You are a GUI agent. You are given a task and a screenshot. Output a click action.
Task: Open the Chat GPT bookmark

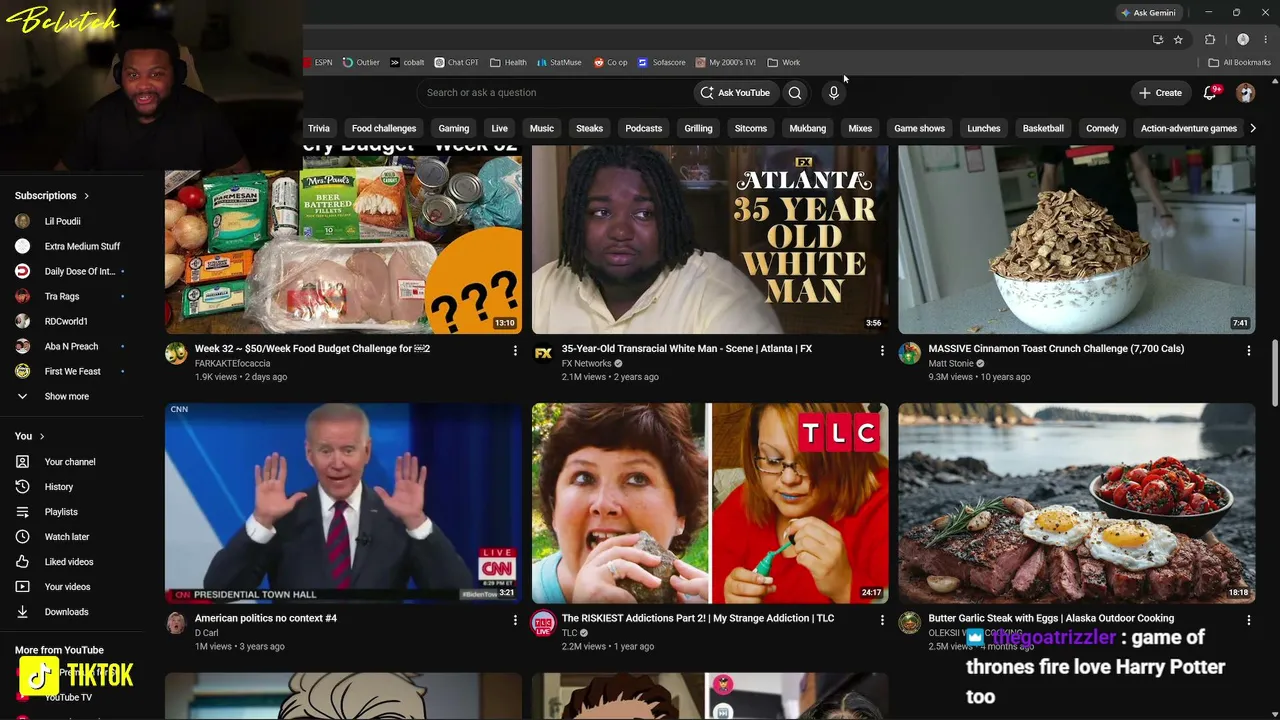[456, 62]
